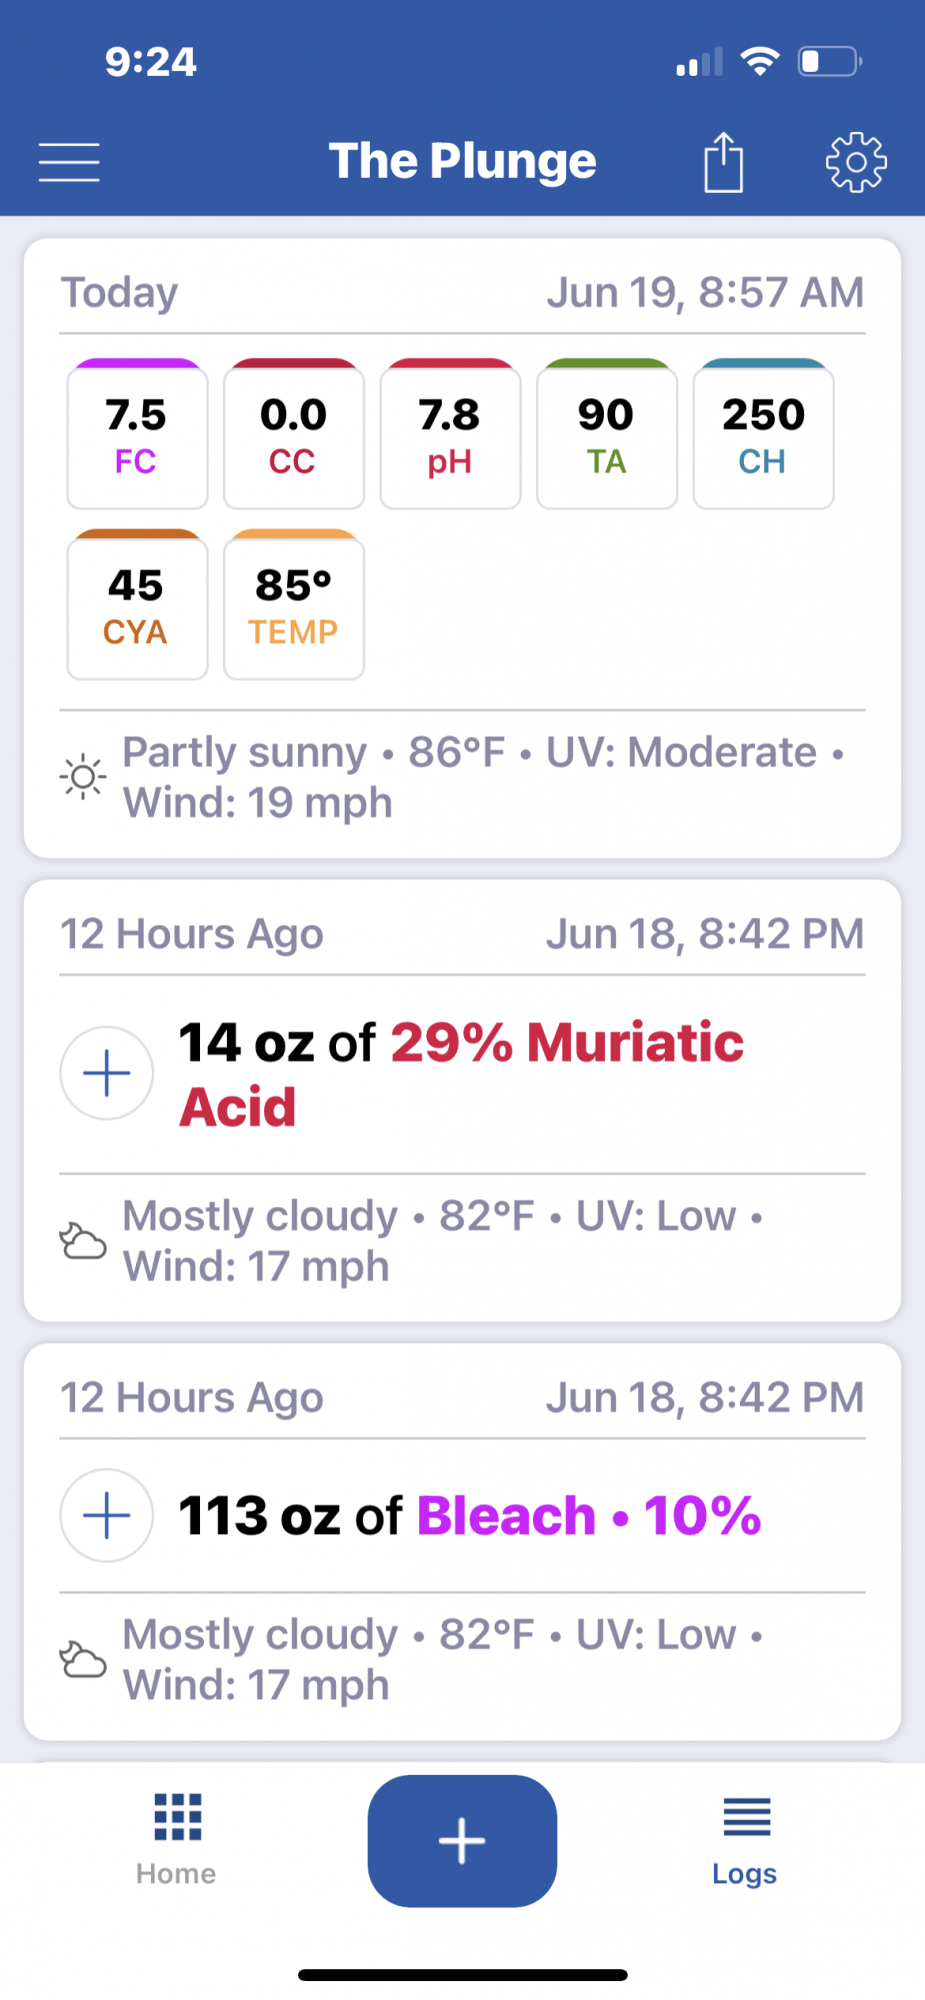Tap the share export icon
This screenshot has width=925, height=2000.
723,161
